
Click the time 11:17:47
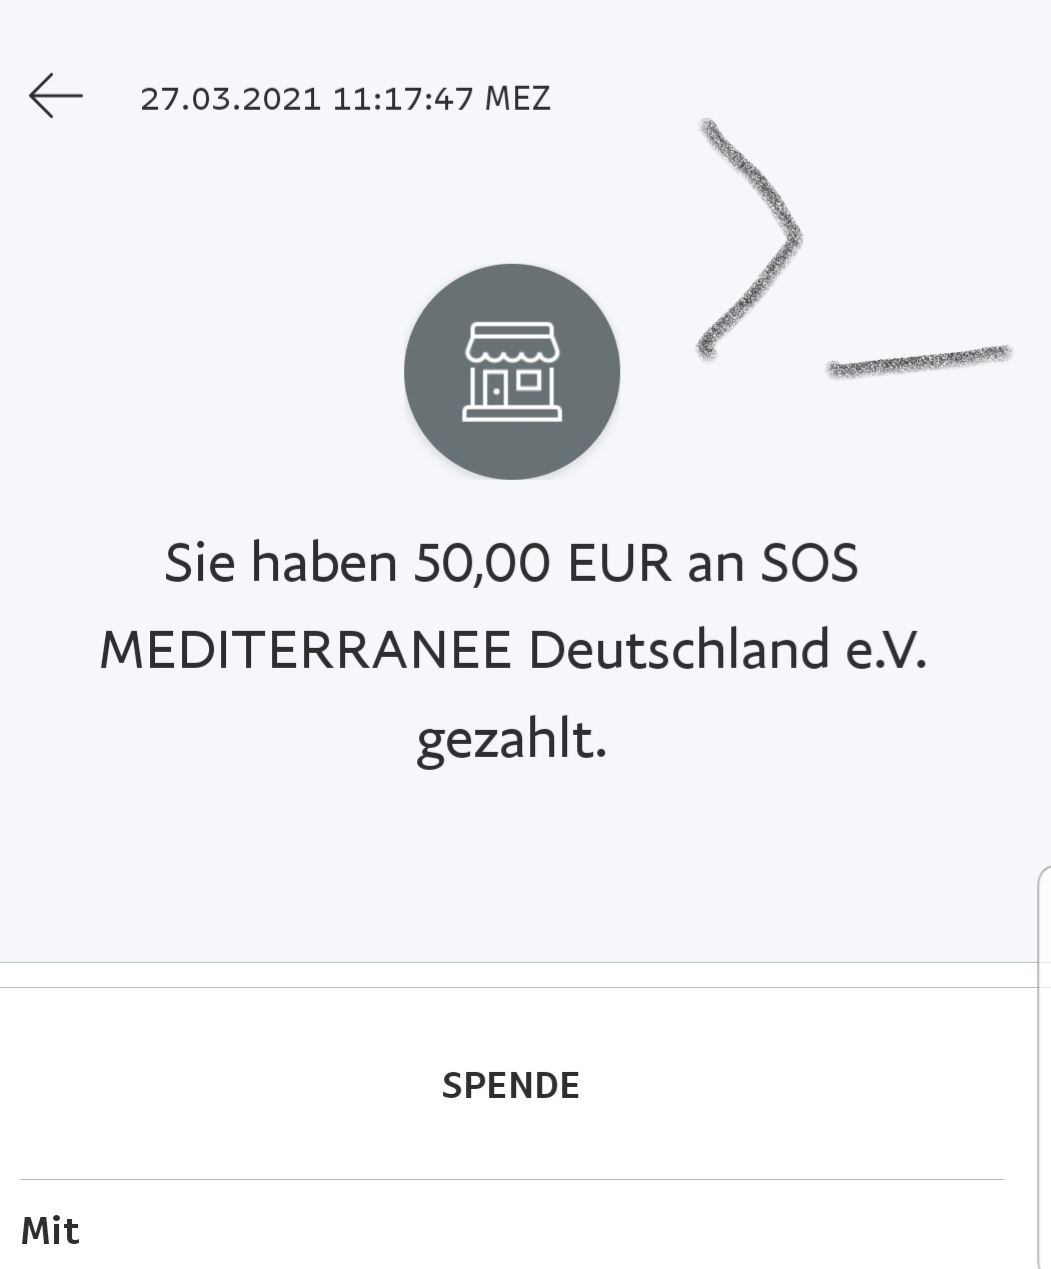click(403, 99)
